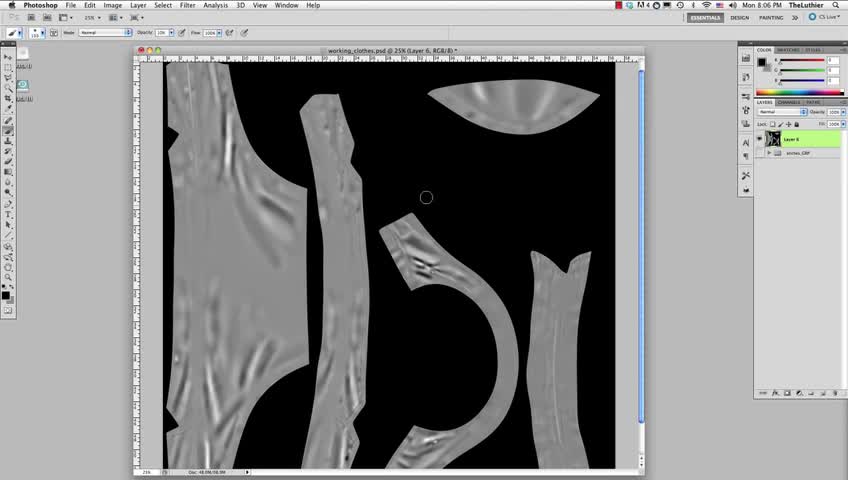Image resolution: width=848 pixels, height=480 pixels.
Task: Switch to the Essentials workspace
Action: (x=705, y=18)
